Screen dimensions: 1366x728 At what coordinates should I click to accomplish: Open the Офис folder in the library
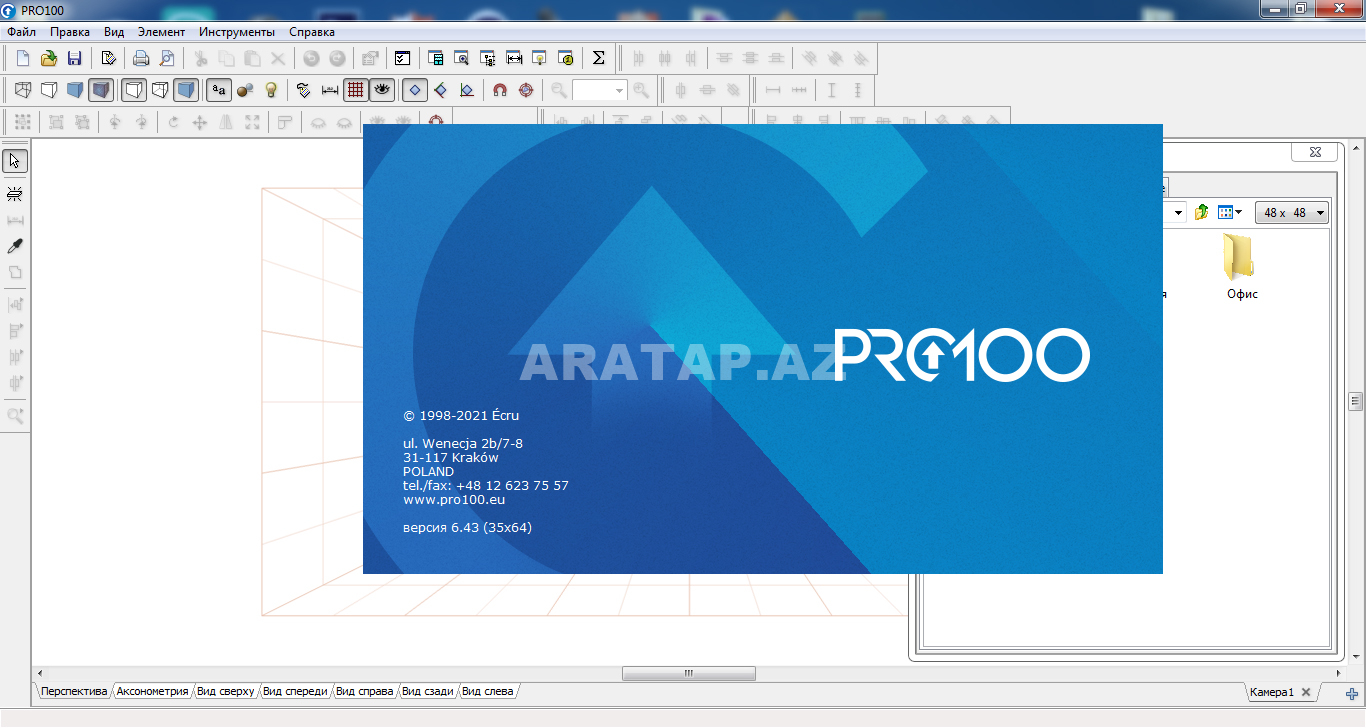(1242, 266)
